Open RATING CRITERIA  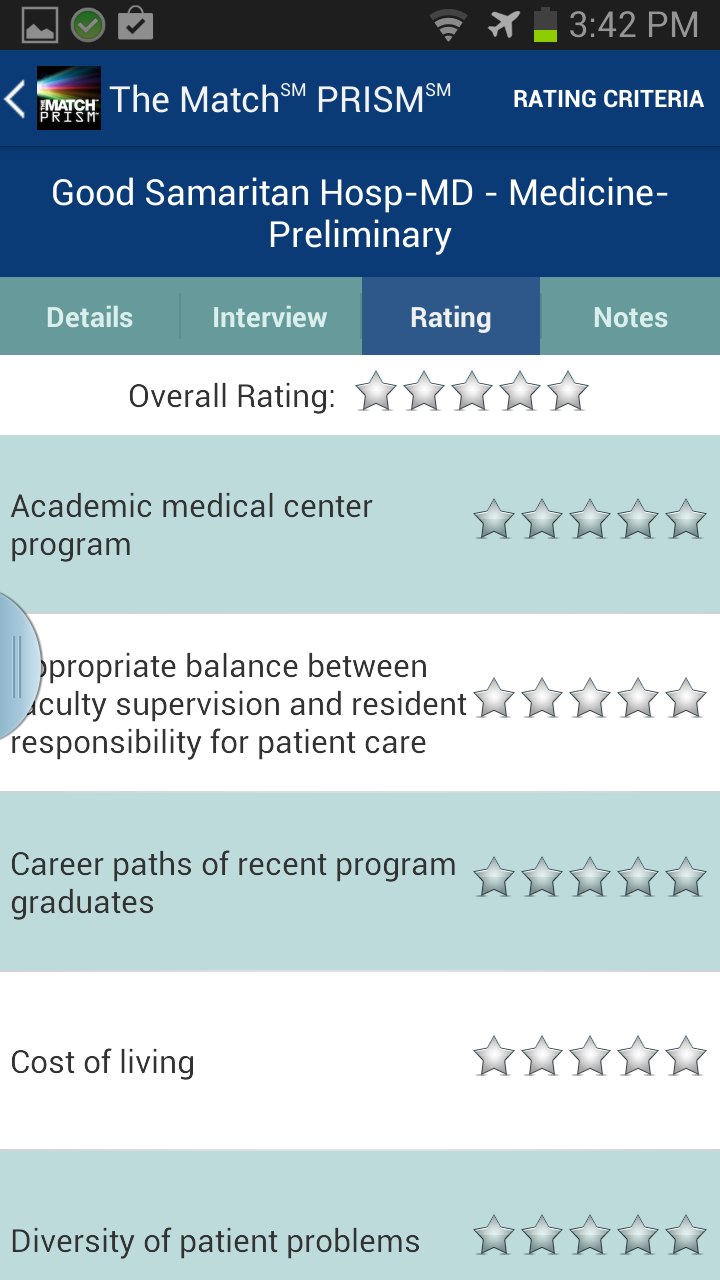608,99
